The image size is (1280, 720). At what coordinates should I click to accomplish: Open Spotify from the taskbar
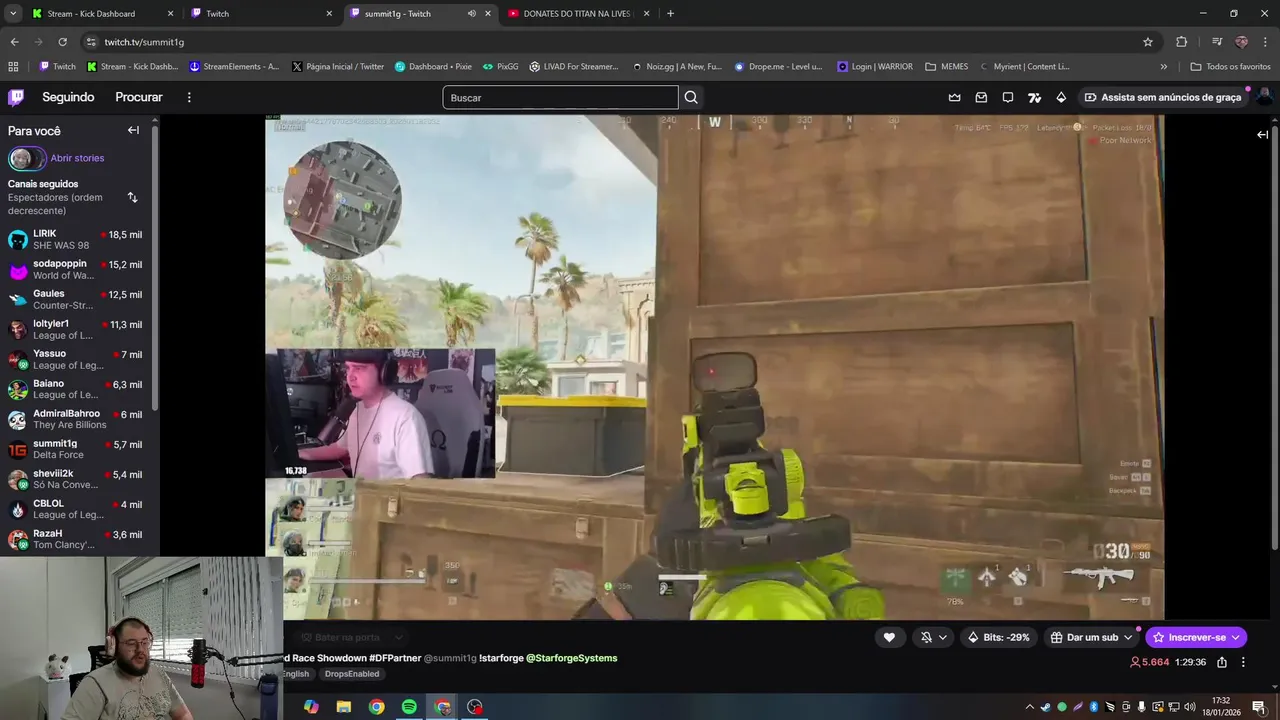[409, 707]
